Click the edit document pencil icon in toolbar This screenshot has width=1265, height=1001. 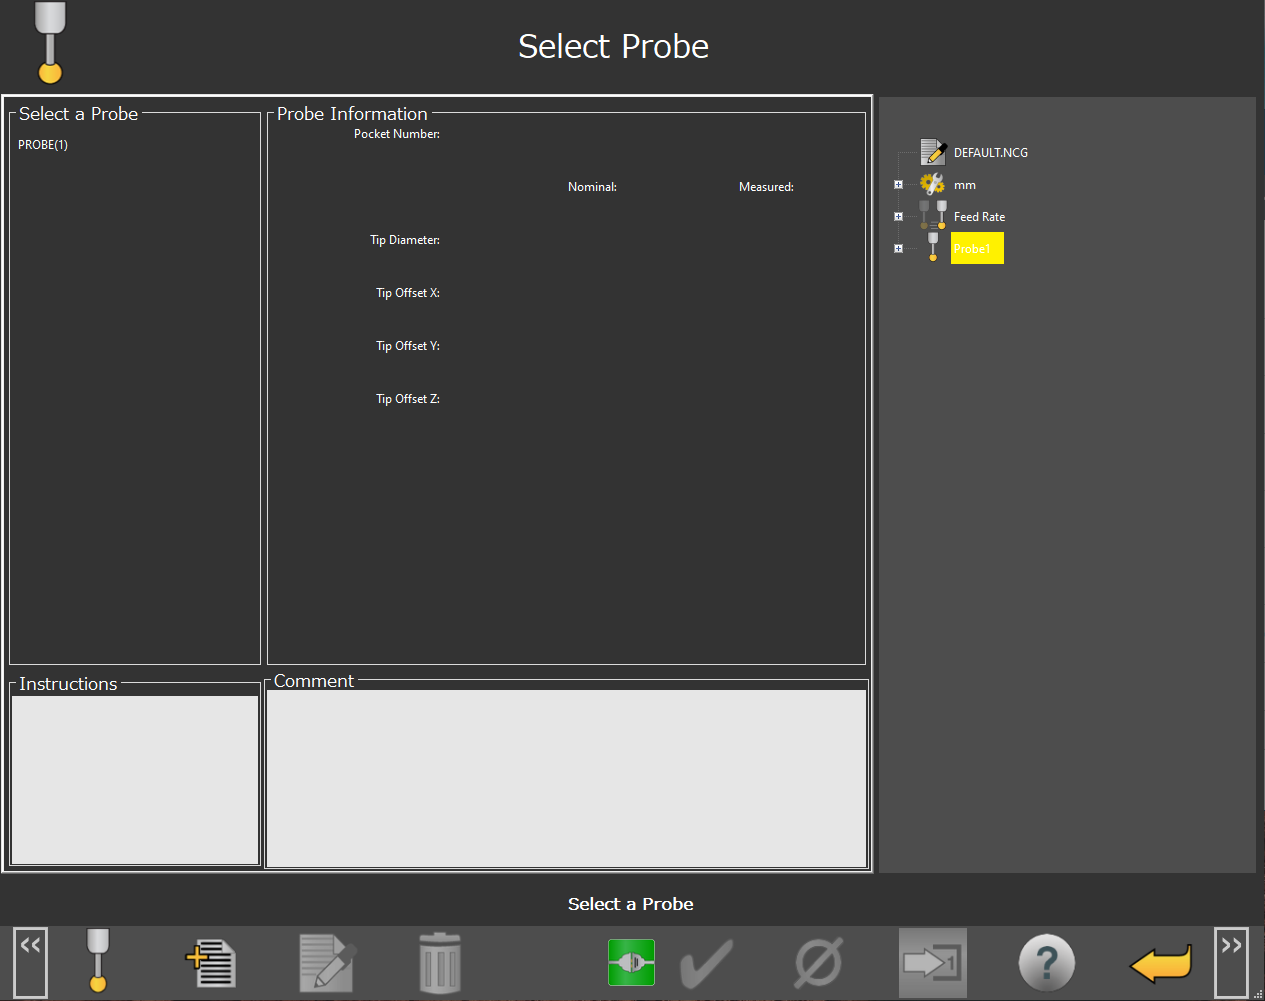click(x=327, y=963)
